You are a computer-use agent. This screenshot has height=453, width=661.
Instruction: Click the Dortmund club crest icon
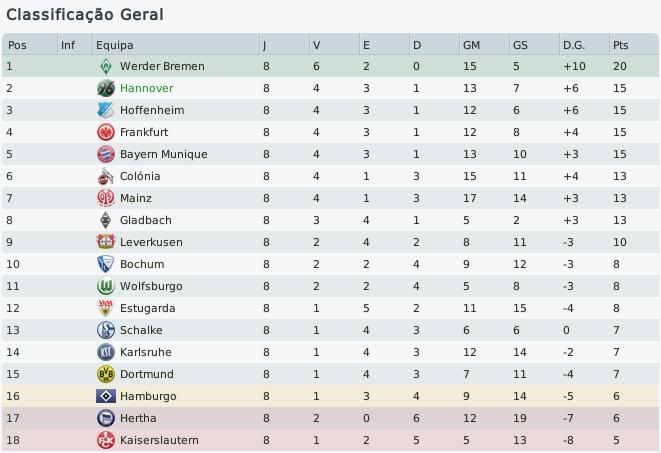pos(105,374)
